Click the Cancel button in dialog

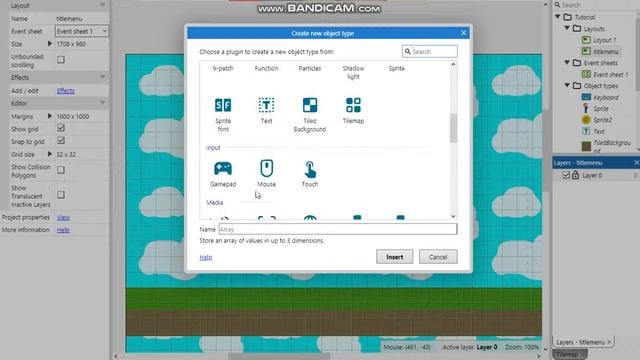click(438, 257)
